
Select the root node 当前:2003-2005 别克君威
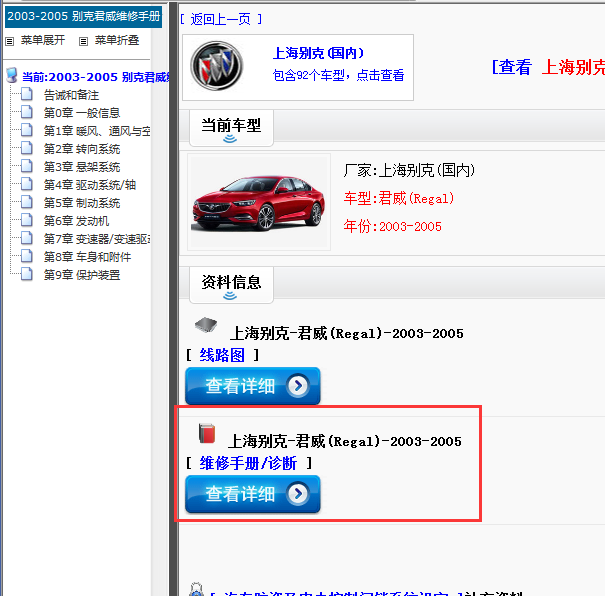[x=96, y=77]
